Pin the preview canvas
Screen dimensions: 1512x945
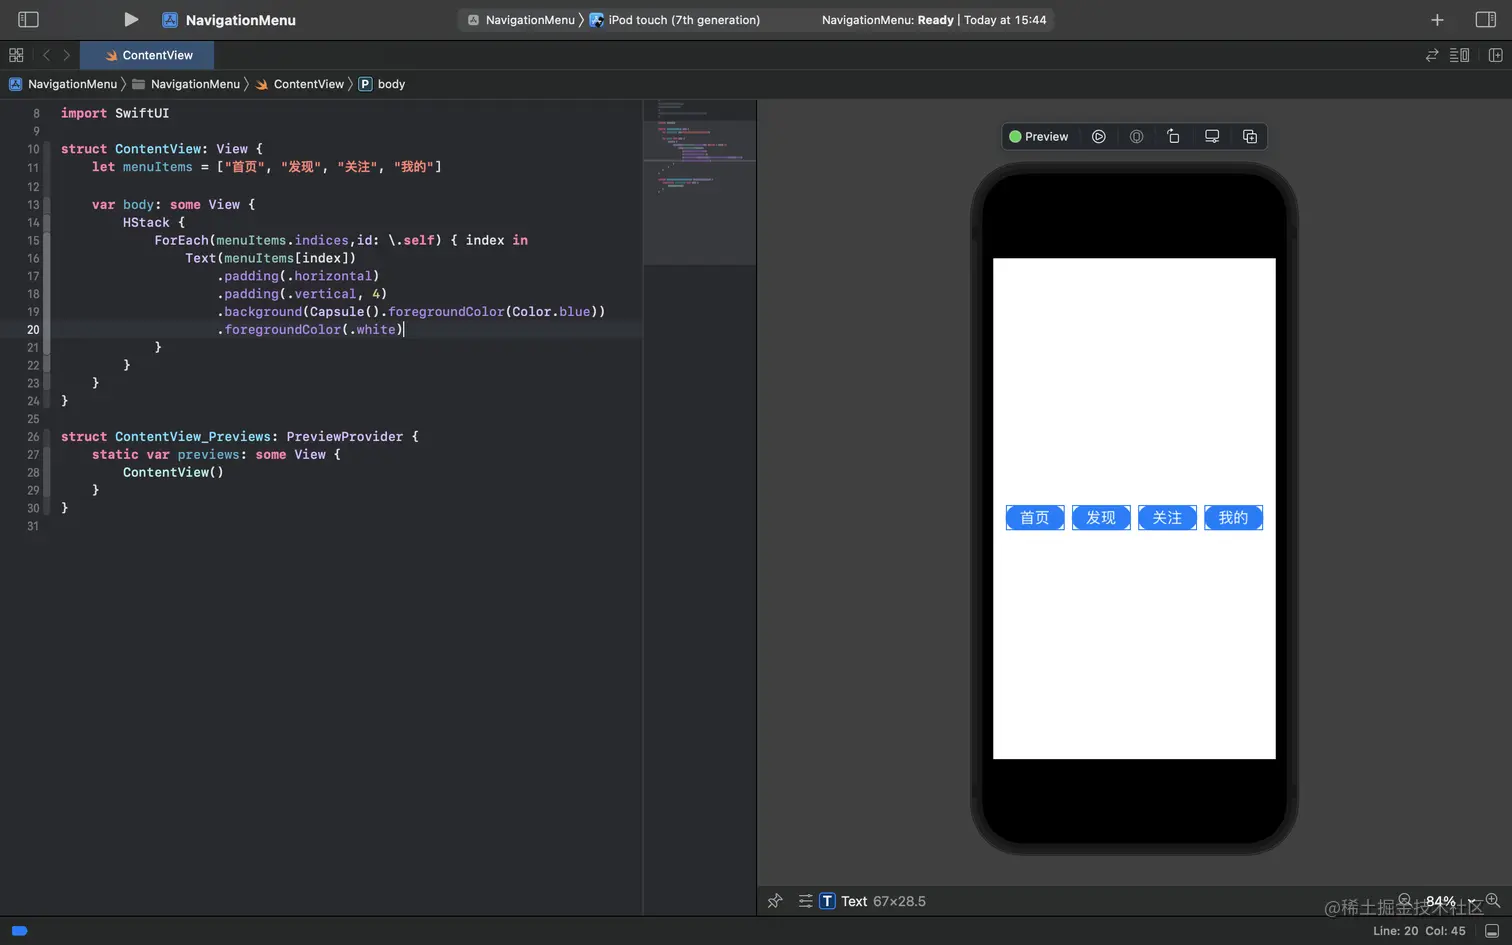click(x=775, y=901)
